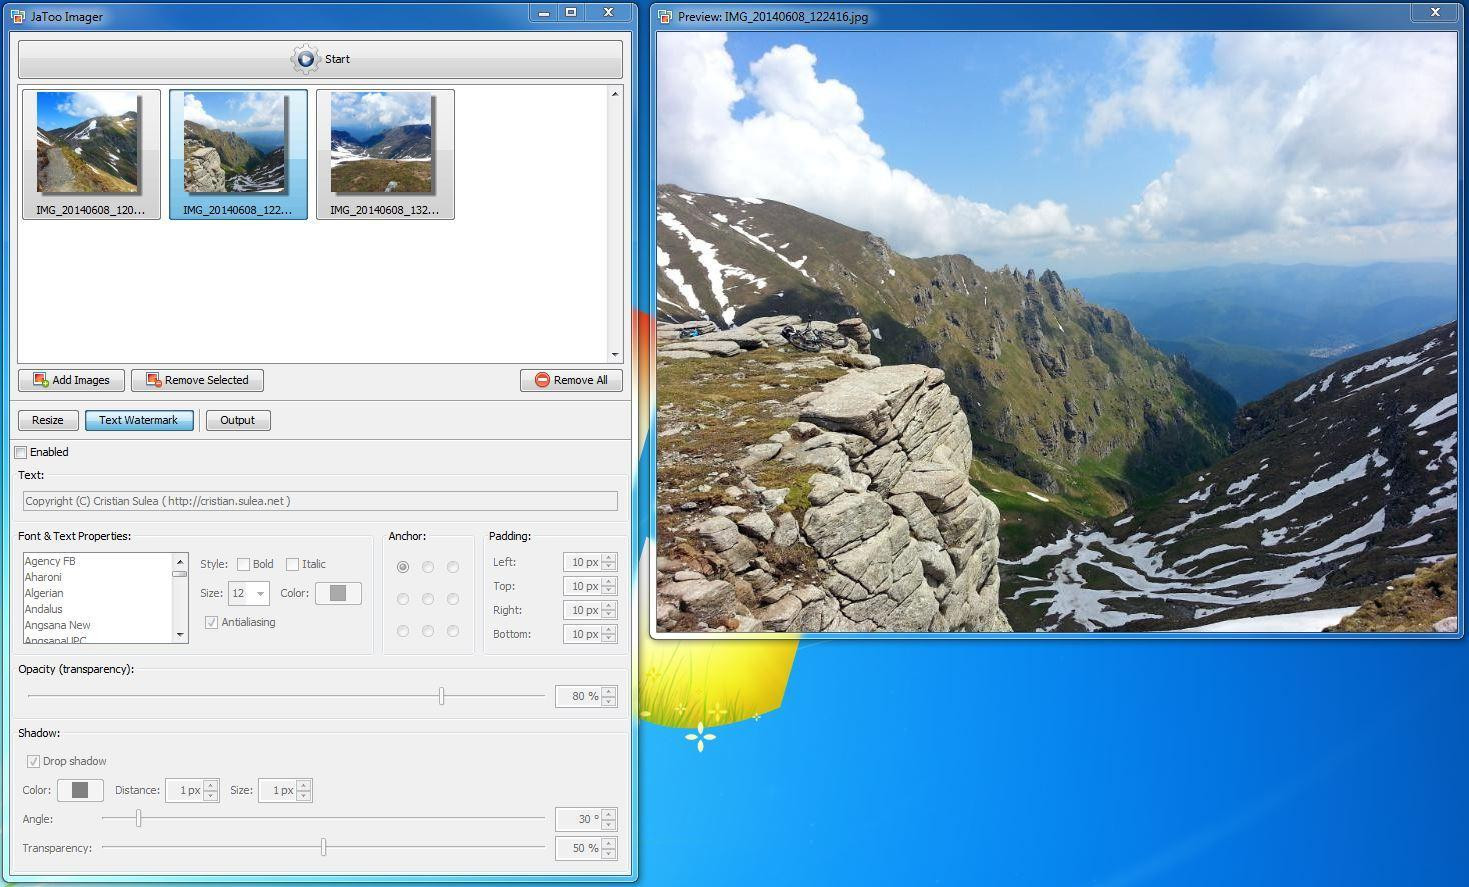Viewport: 1469px width, 887px height.
Task: Click the font list scroll up arrow
Action: [180, 561]
